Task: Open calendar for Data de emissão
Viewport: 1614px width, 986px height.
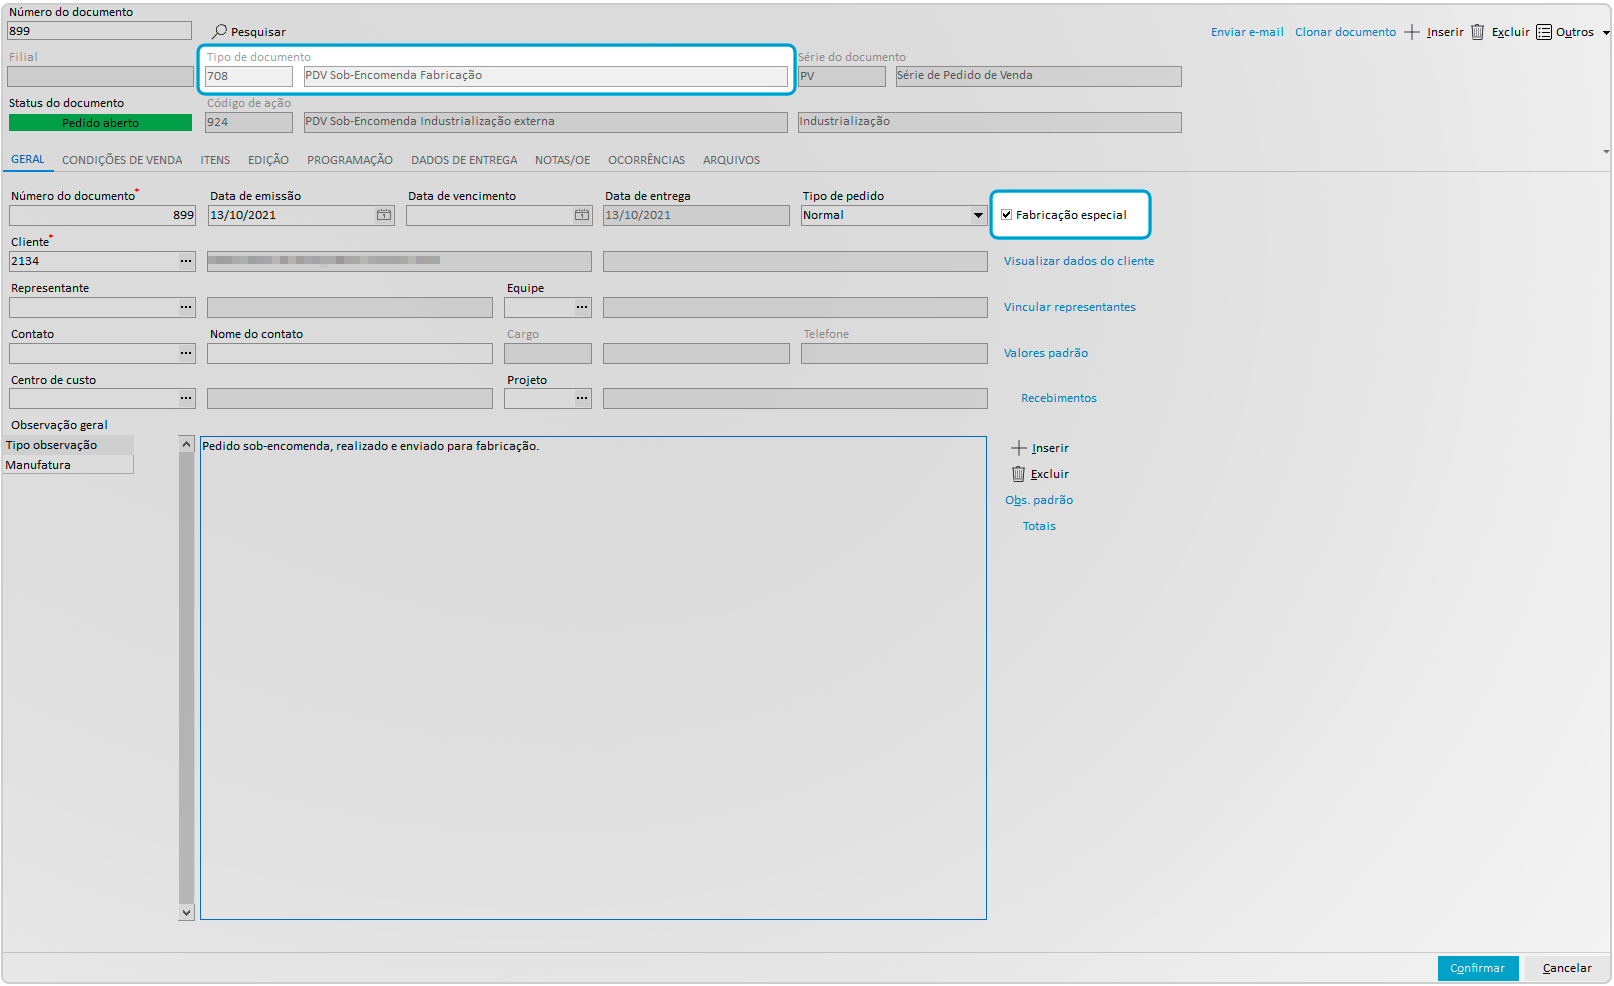Action: click(x=384, y=215)
